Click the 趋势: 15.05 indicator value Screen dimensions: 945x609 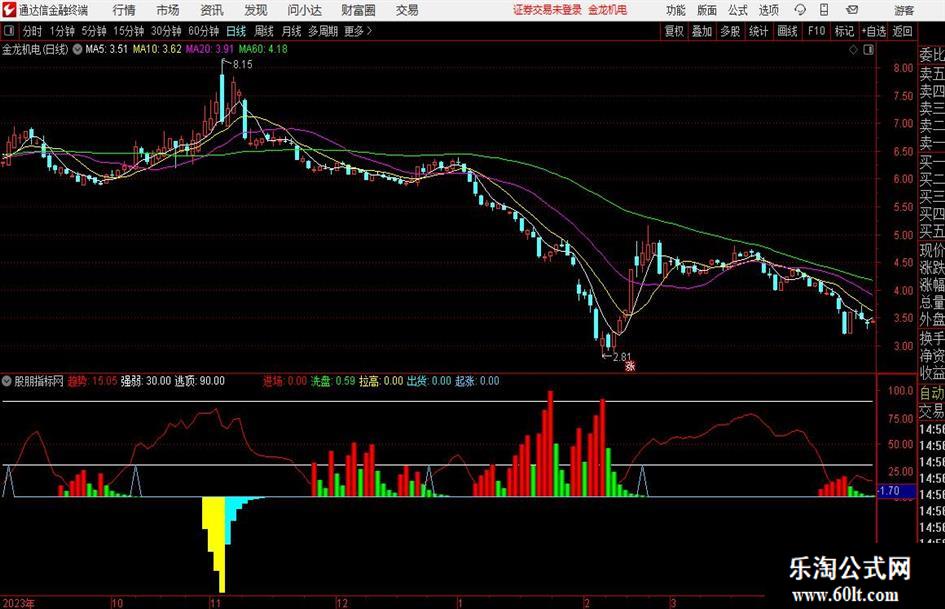(x=92, y=381)
